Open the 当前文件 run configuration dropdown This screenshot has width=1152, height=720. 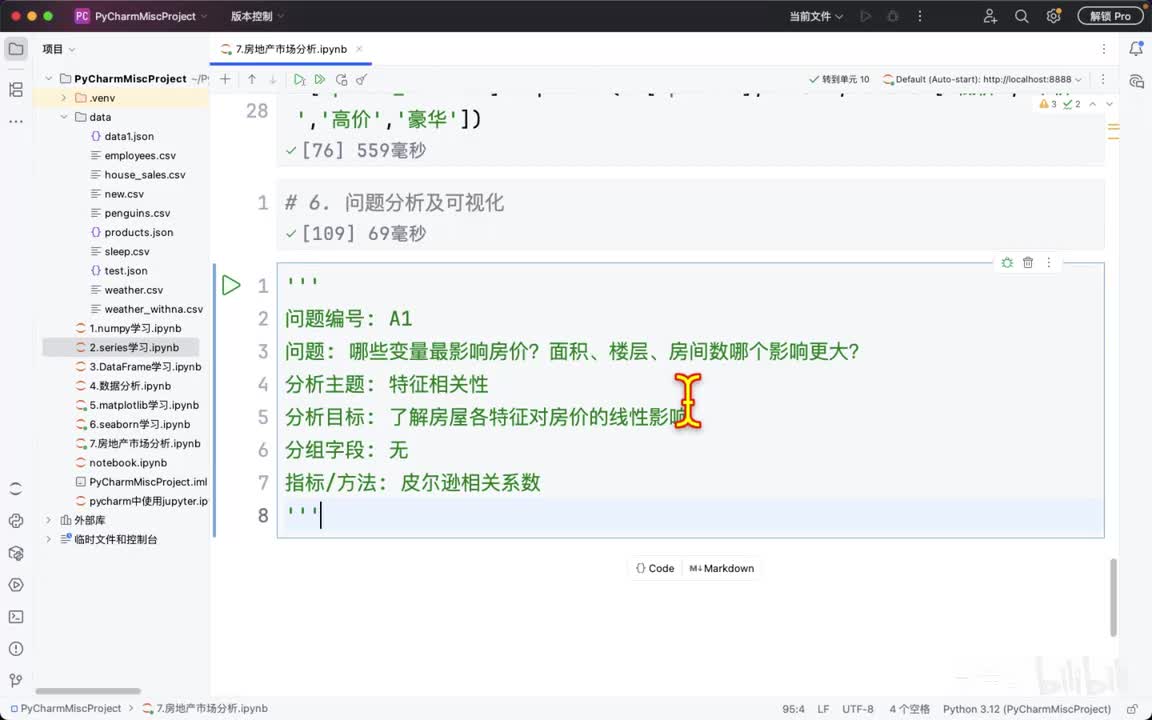point(816,16)
